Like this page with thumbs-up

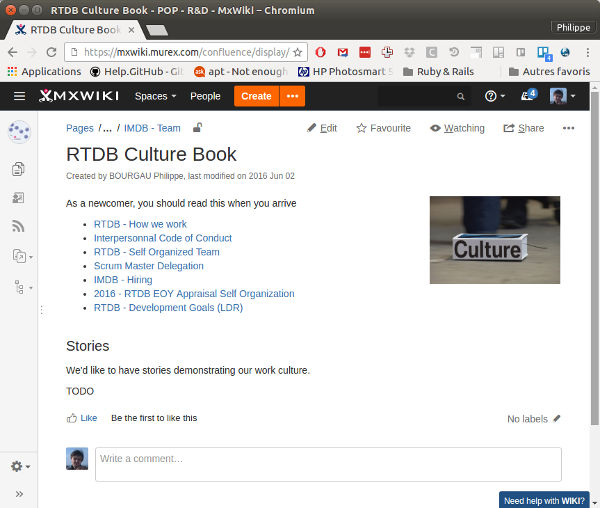(82, 418)
